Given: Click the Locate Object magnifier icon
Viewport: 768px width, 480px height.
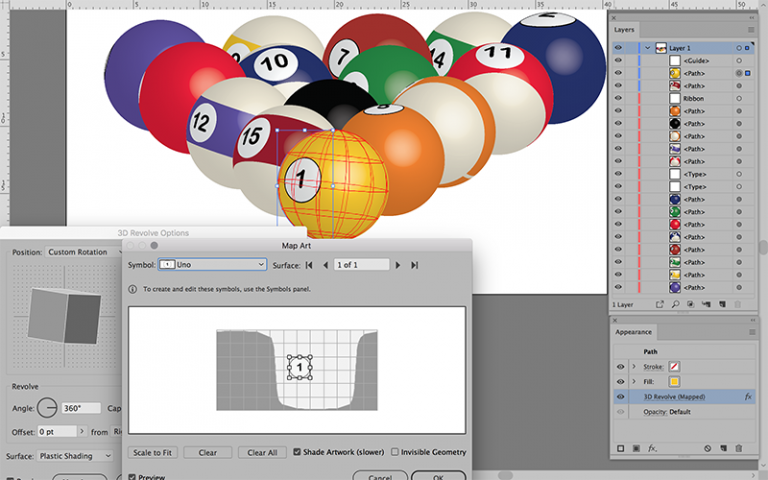Looking at the screenshot, I should (x=675, y=304).
